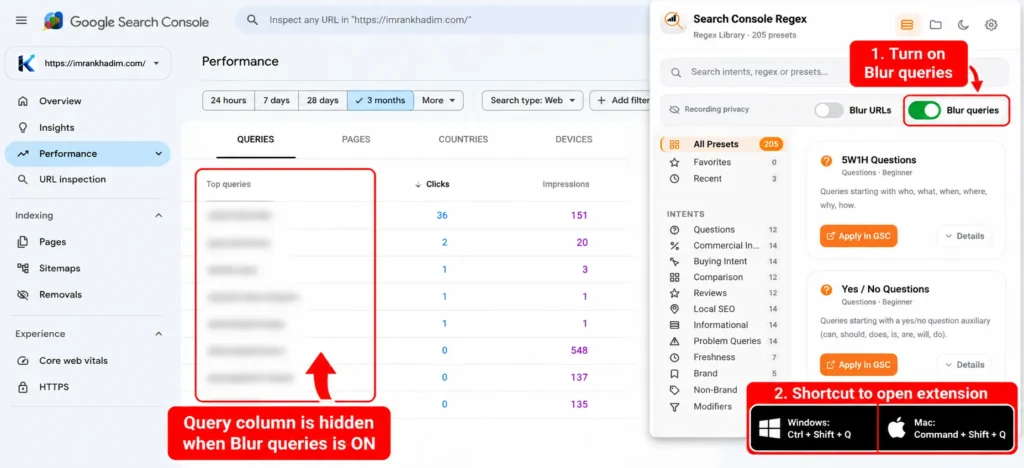
Task: Switch extension to dark mode moon icon
Action: tap(963, 25)
